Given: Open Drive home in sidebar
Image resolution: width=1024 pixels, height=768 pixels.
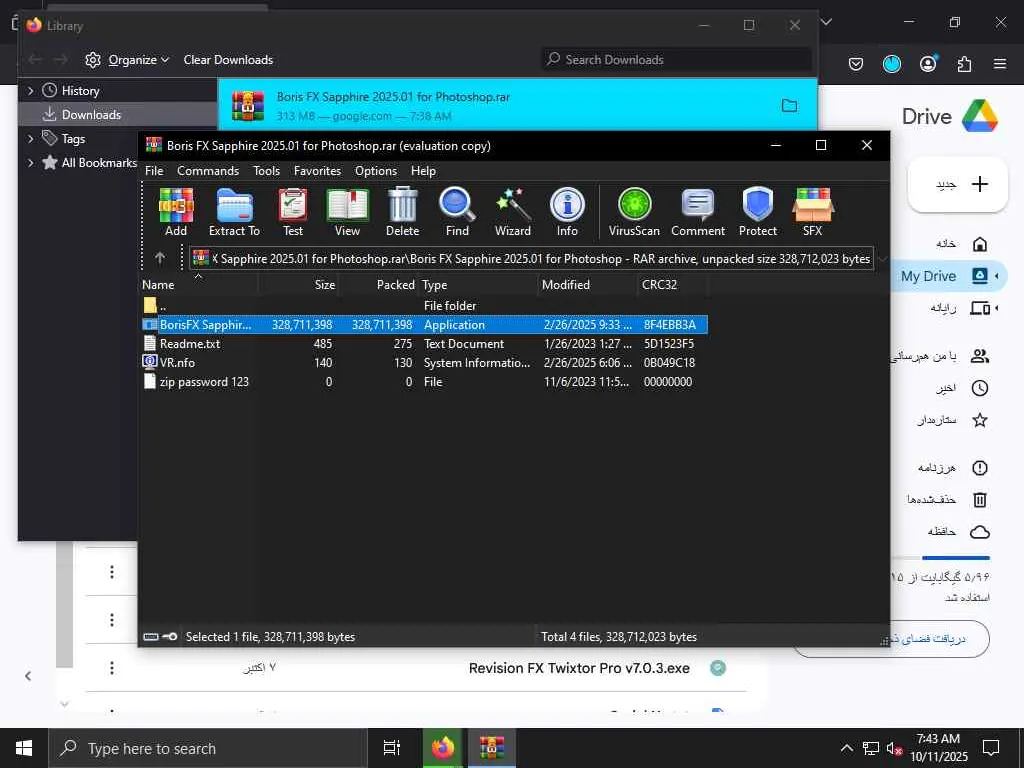Looking at the screenshot, I should click(x=980, y=244).
